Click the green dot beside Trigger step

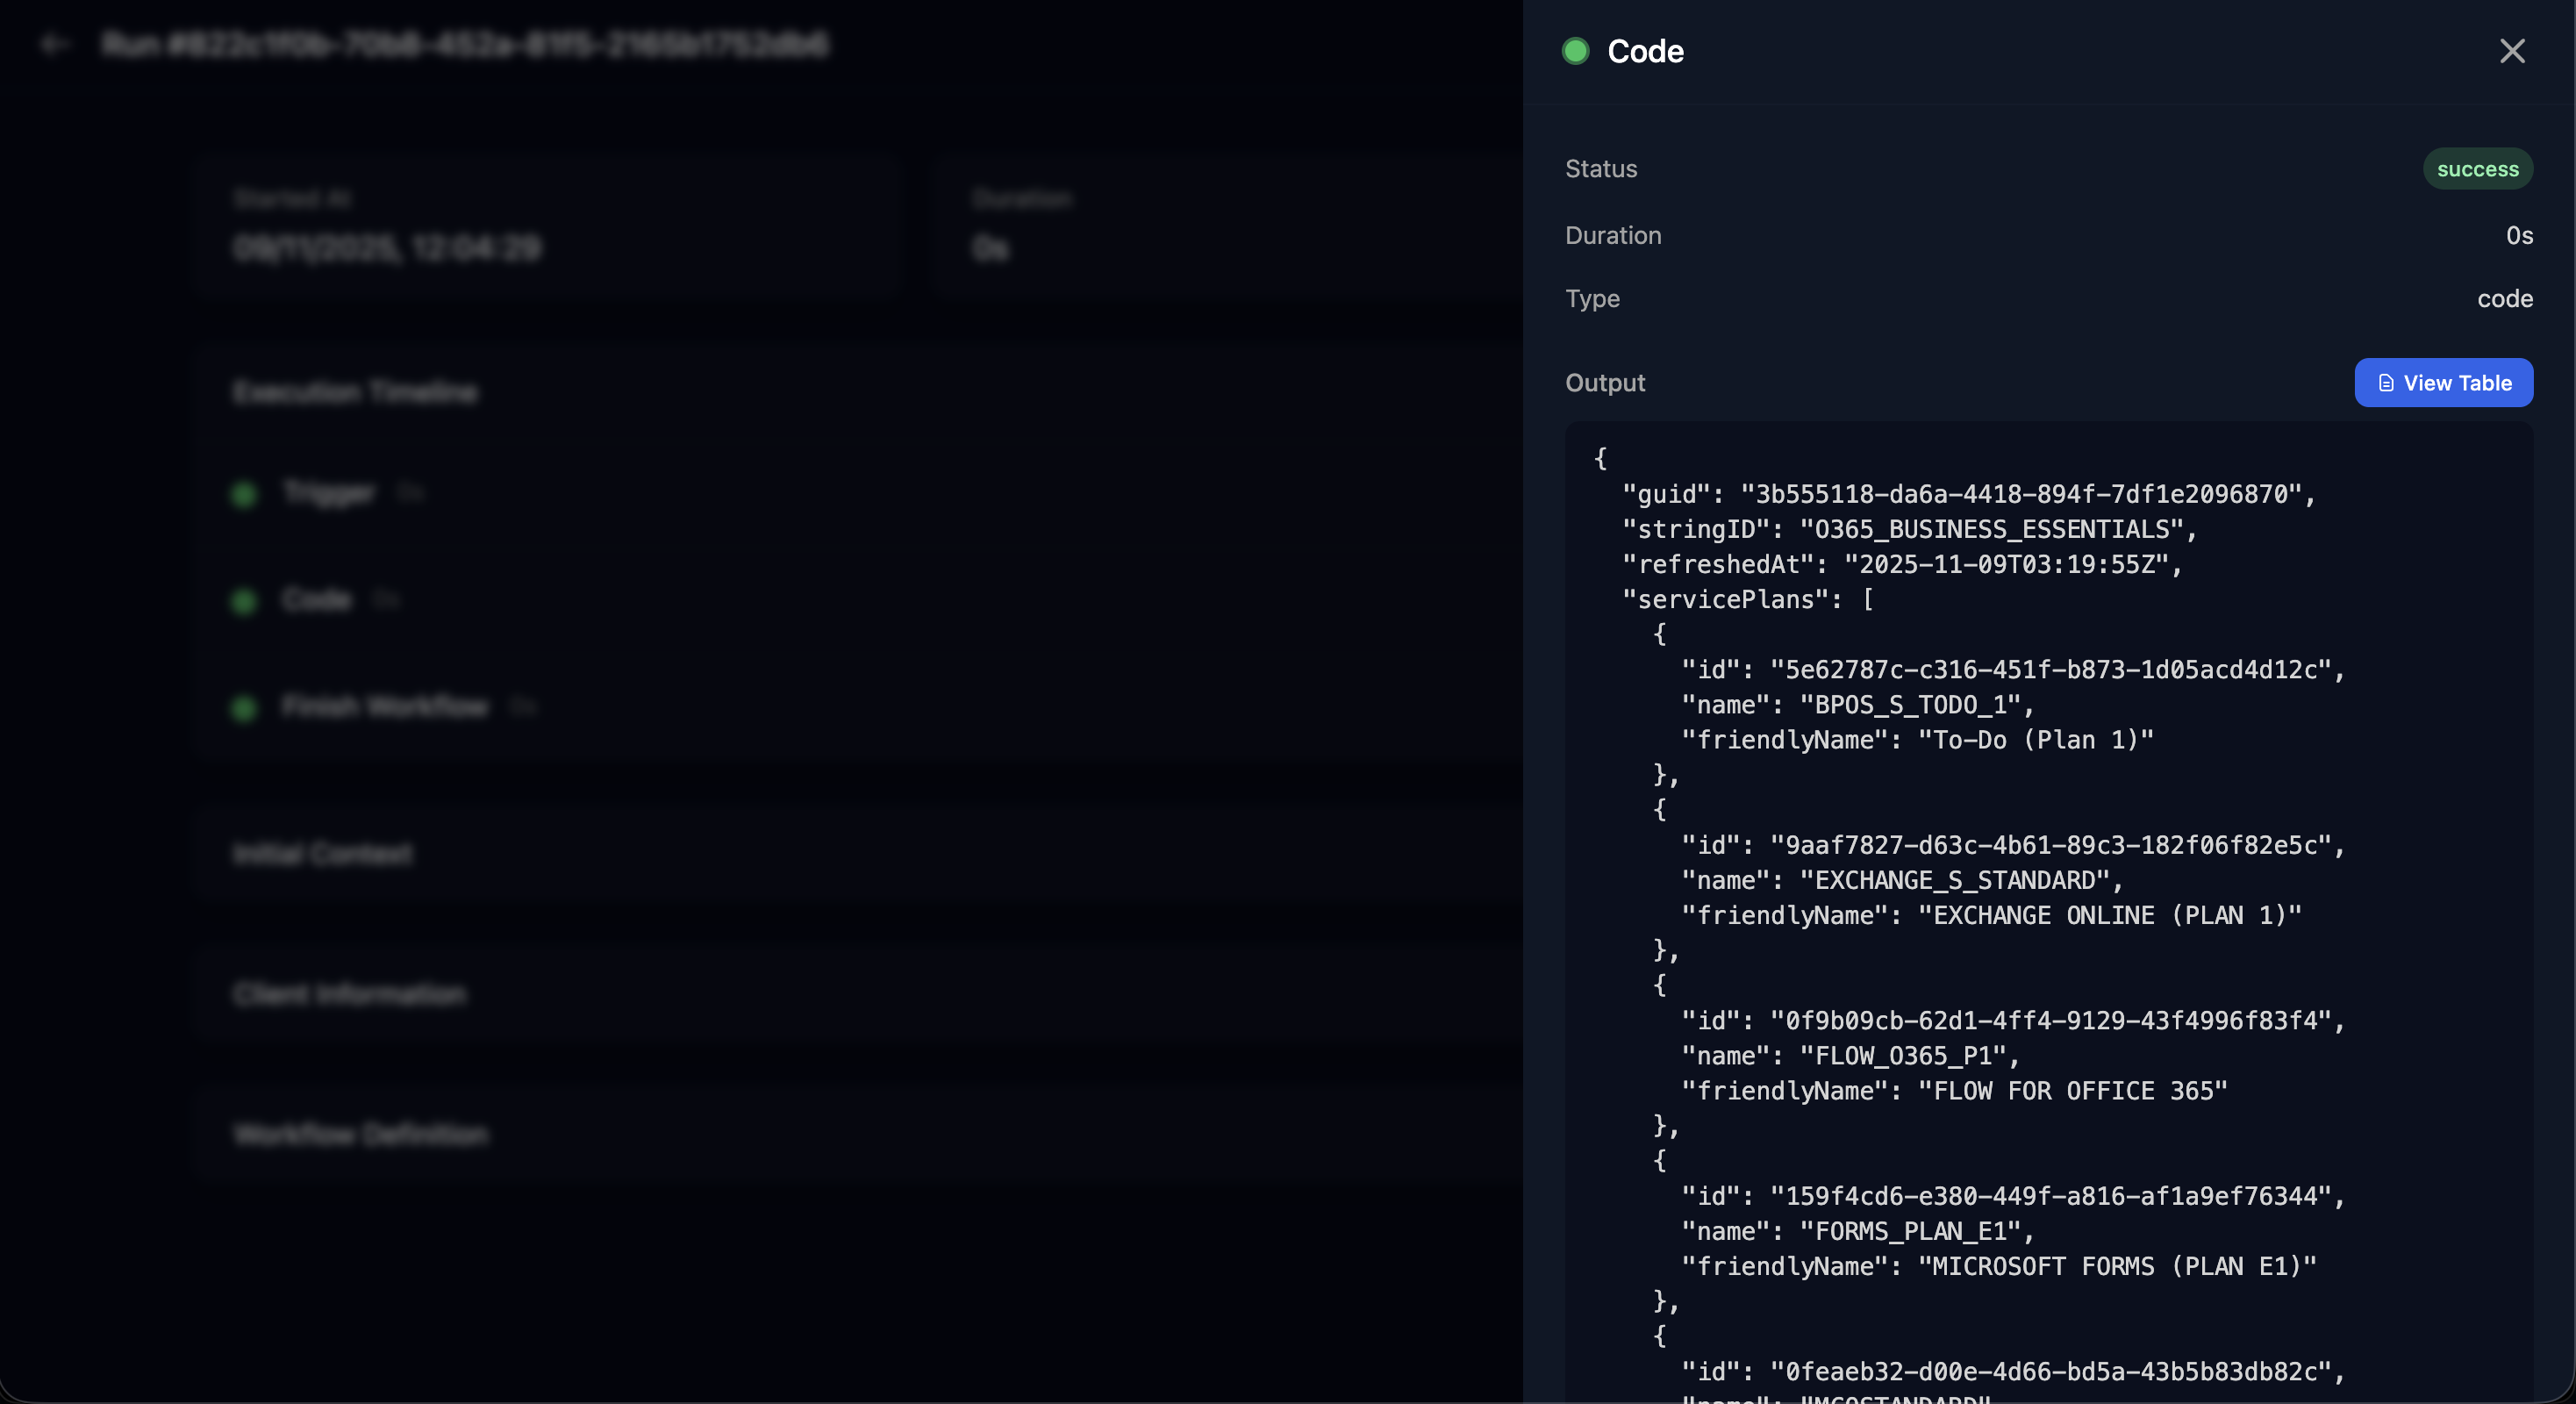[243, 494]
